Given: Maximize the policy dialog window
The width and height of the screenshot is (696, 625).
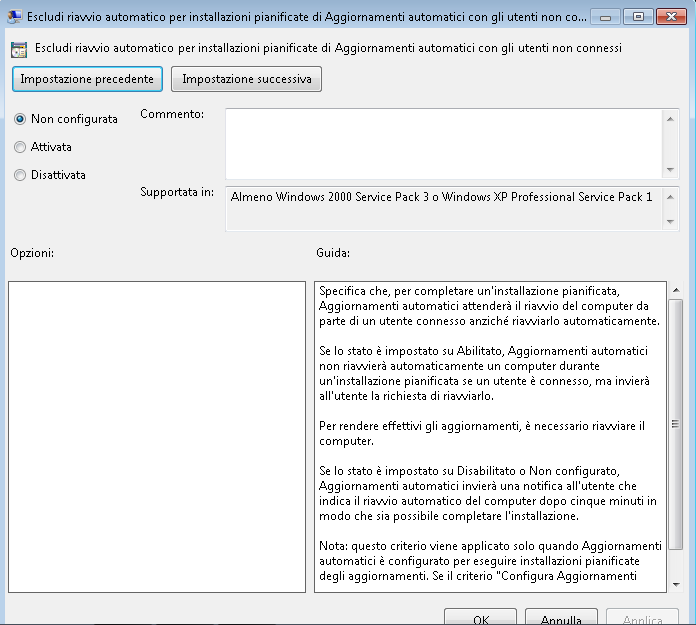Looking at the screenshot, I should [x=638, y=17].
